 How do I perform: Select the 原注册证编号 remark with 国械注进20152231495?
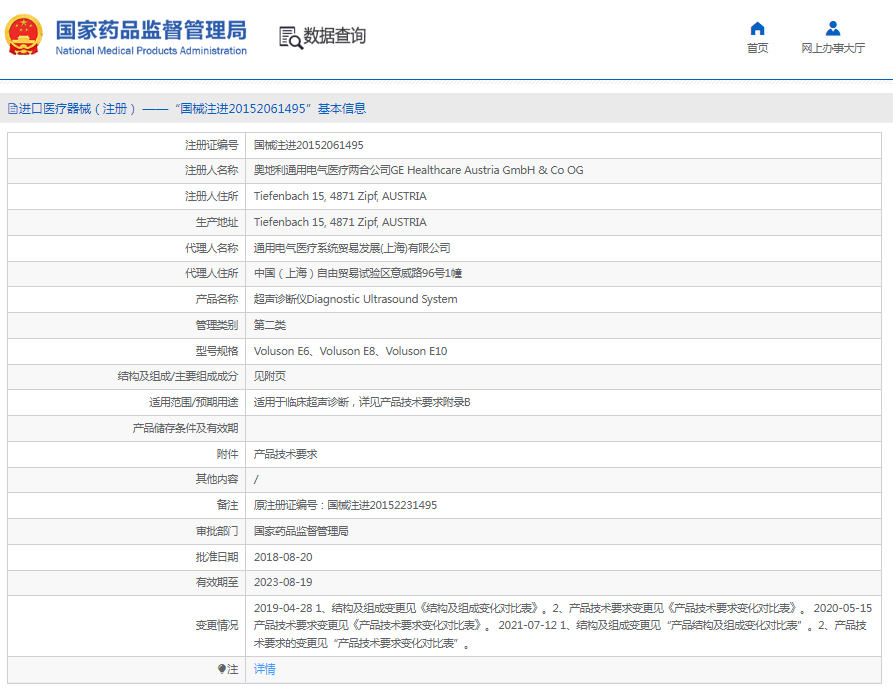coord(345,505)
